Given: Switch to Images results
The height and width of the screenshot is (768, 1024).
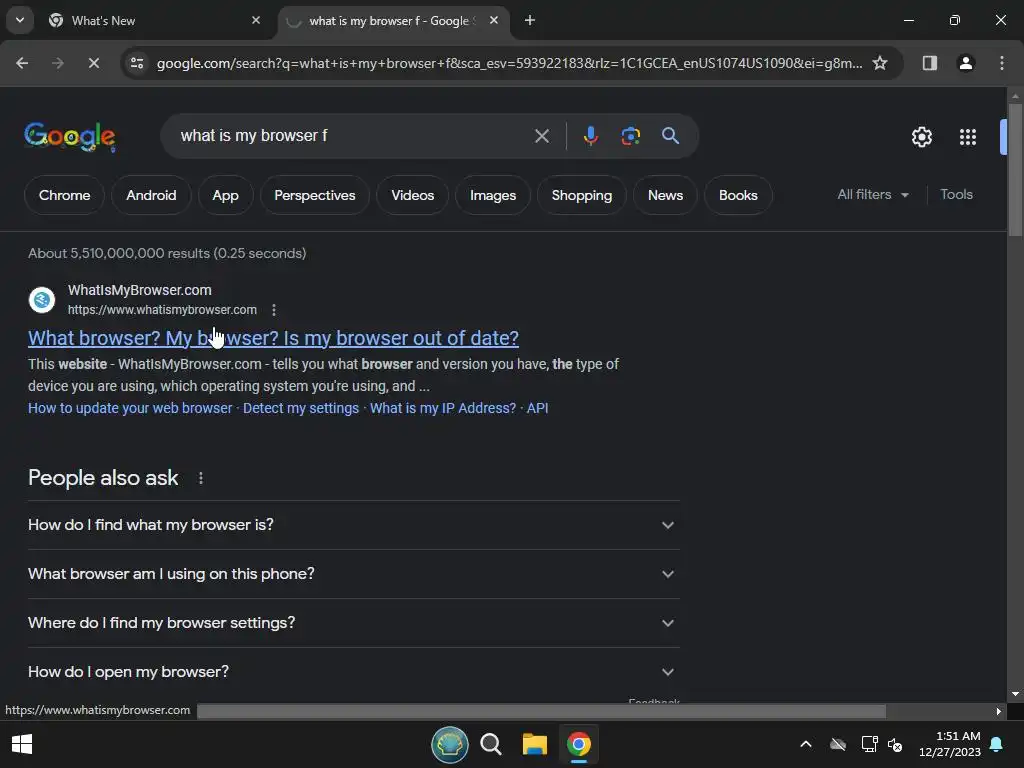Looking at the screenshot, I should [x=493, y=195].
